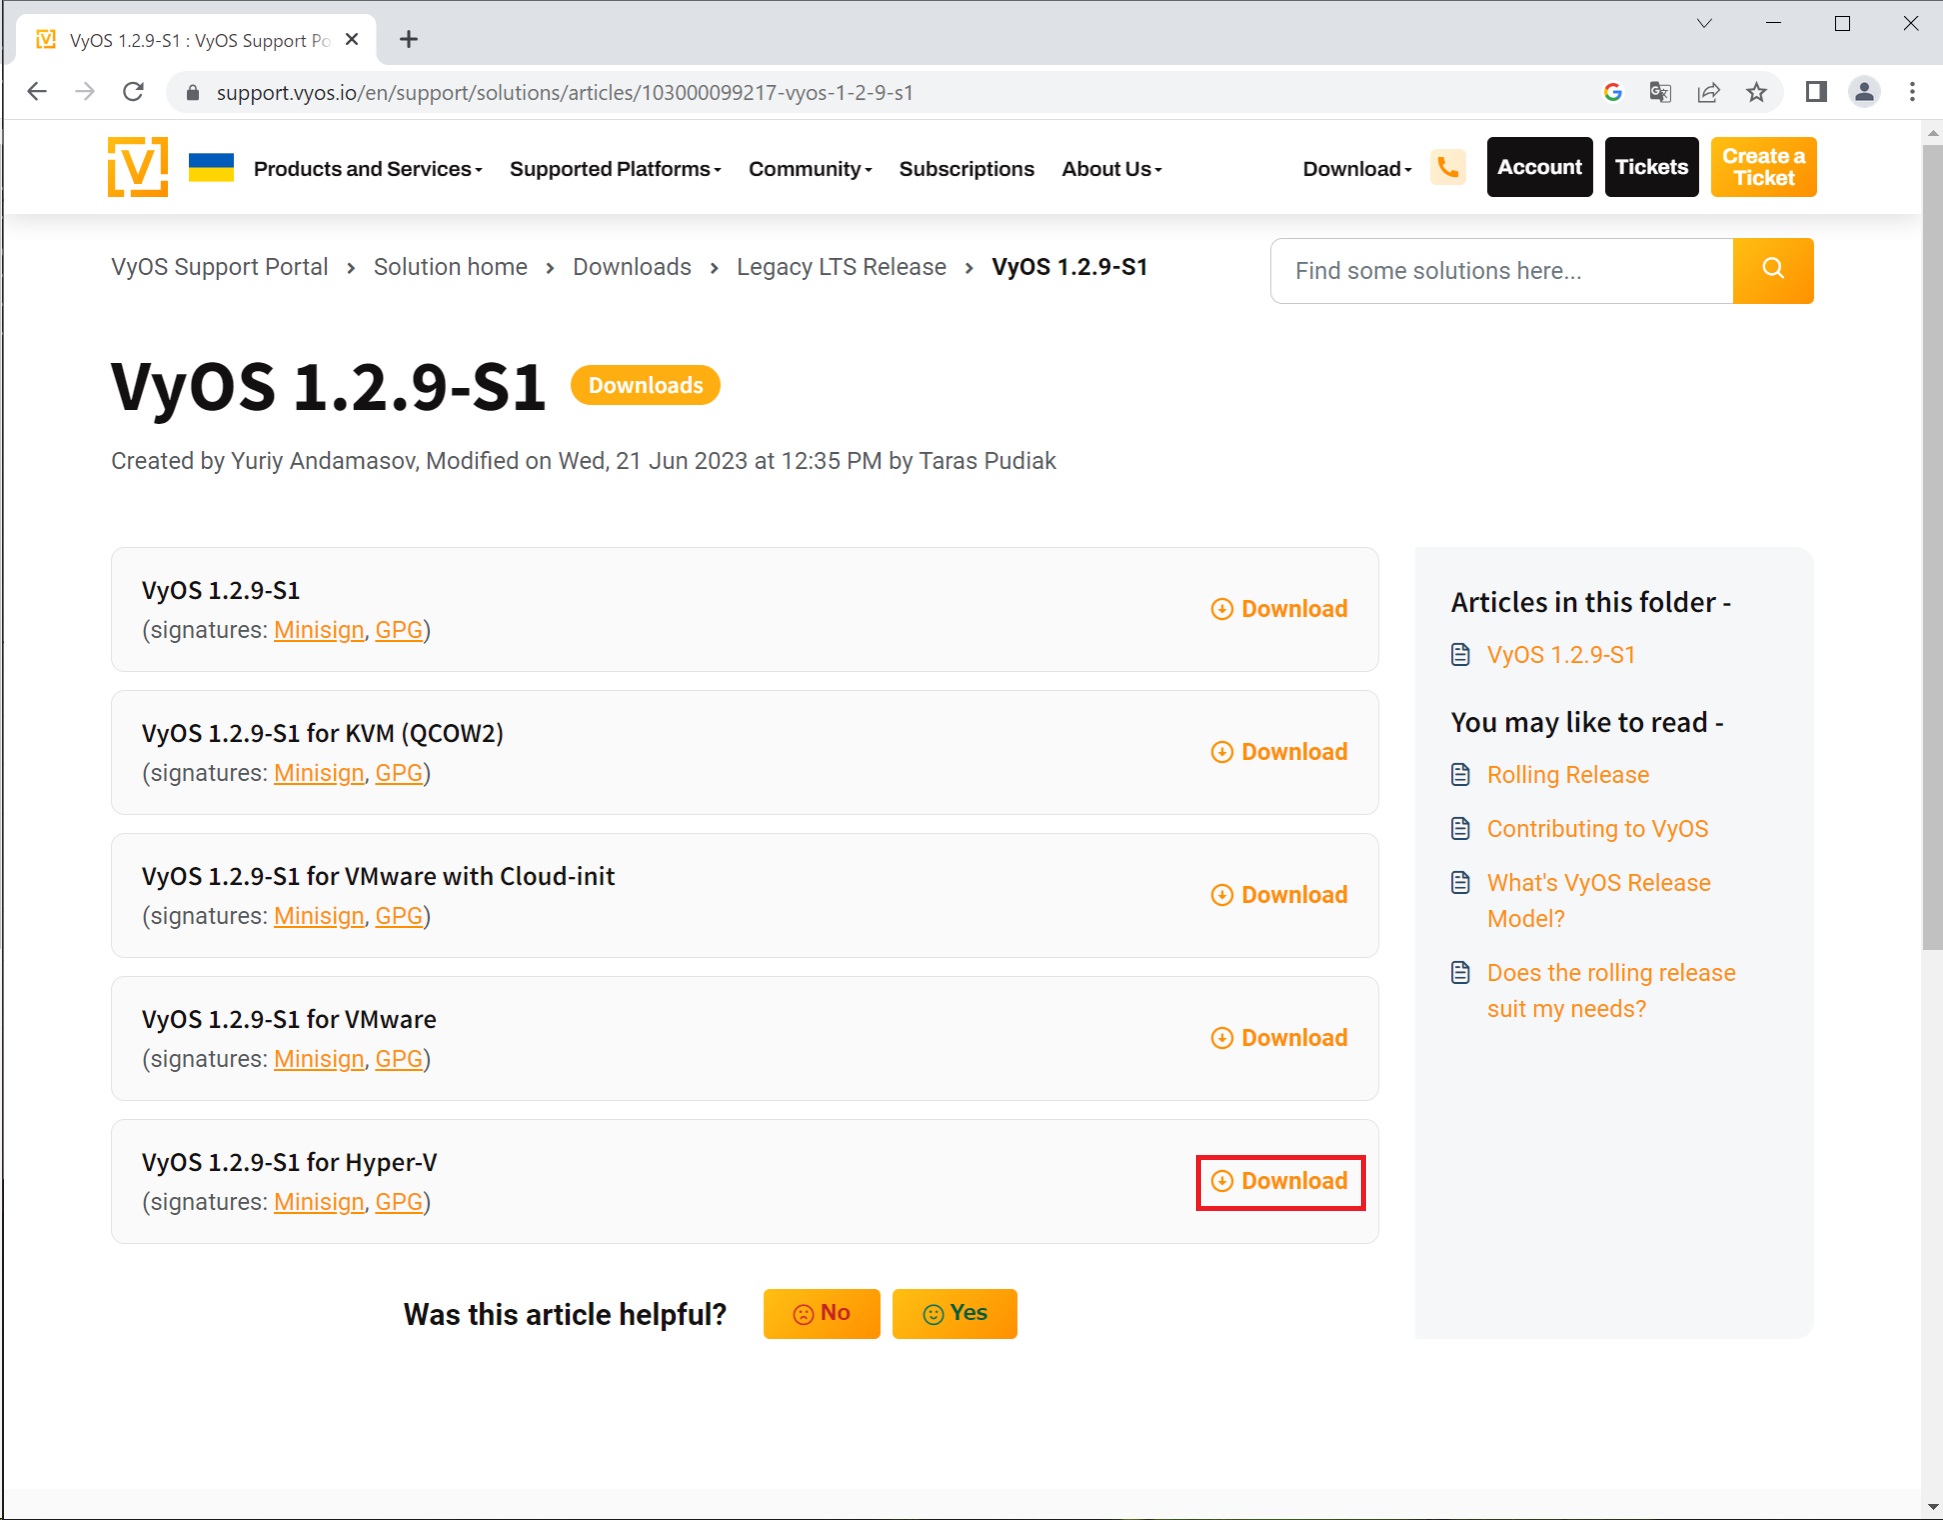
Task: Open Google icon in address bar
Action: 1612,92
